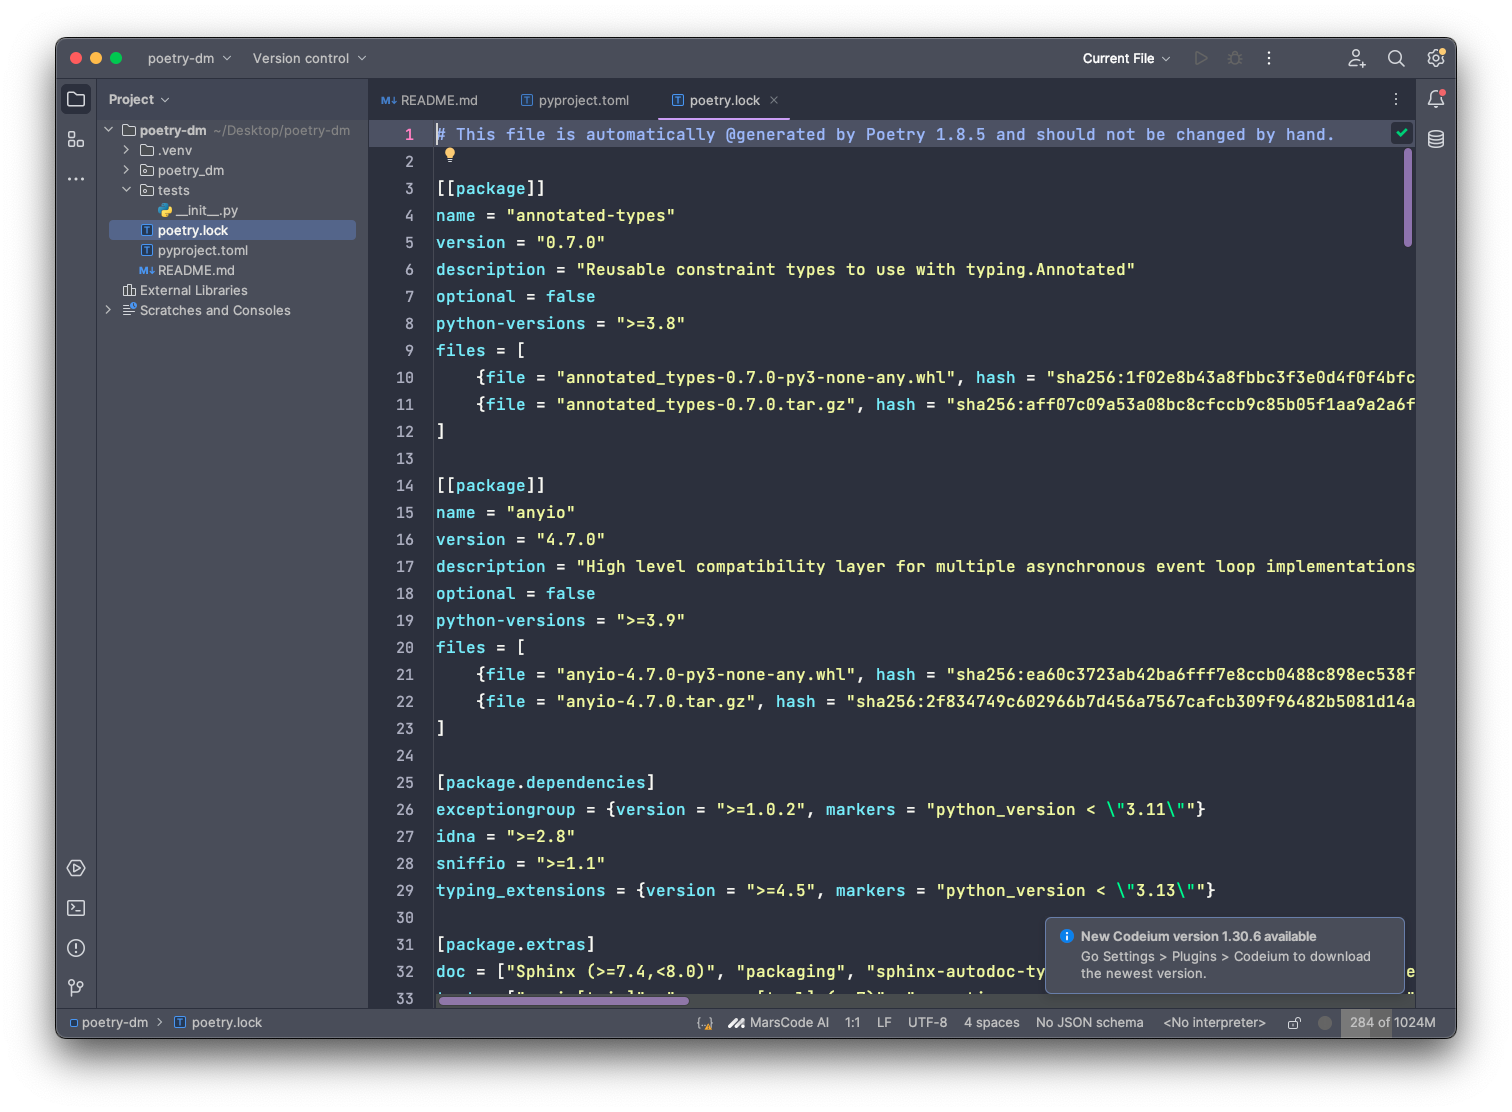Open the Current File run configuration dropdown
The height and width of the screenshot is (1112, 1512).
point(1126,59)
